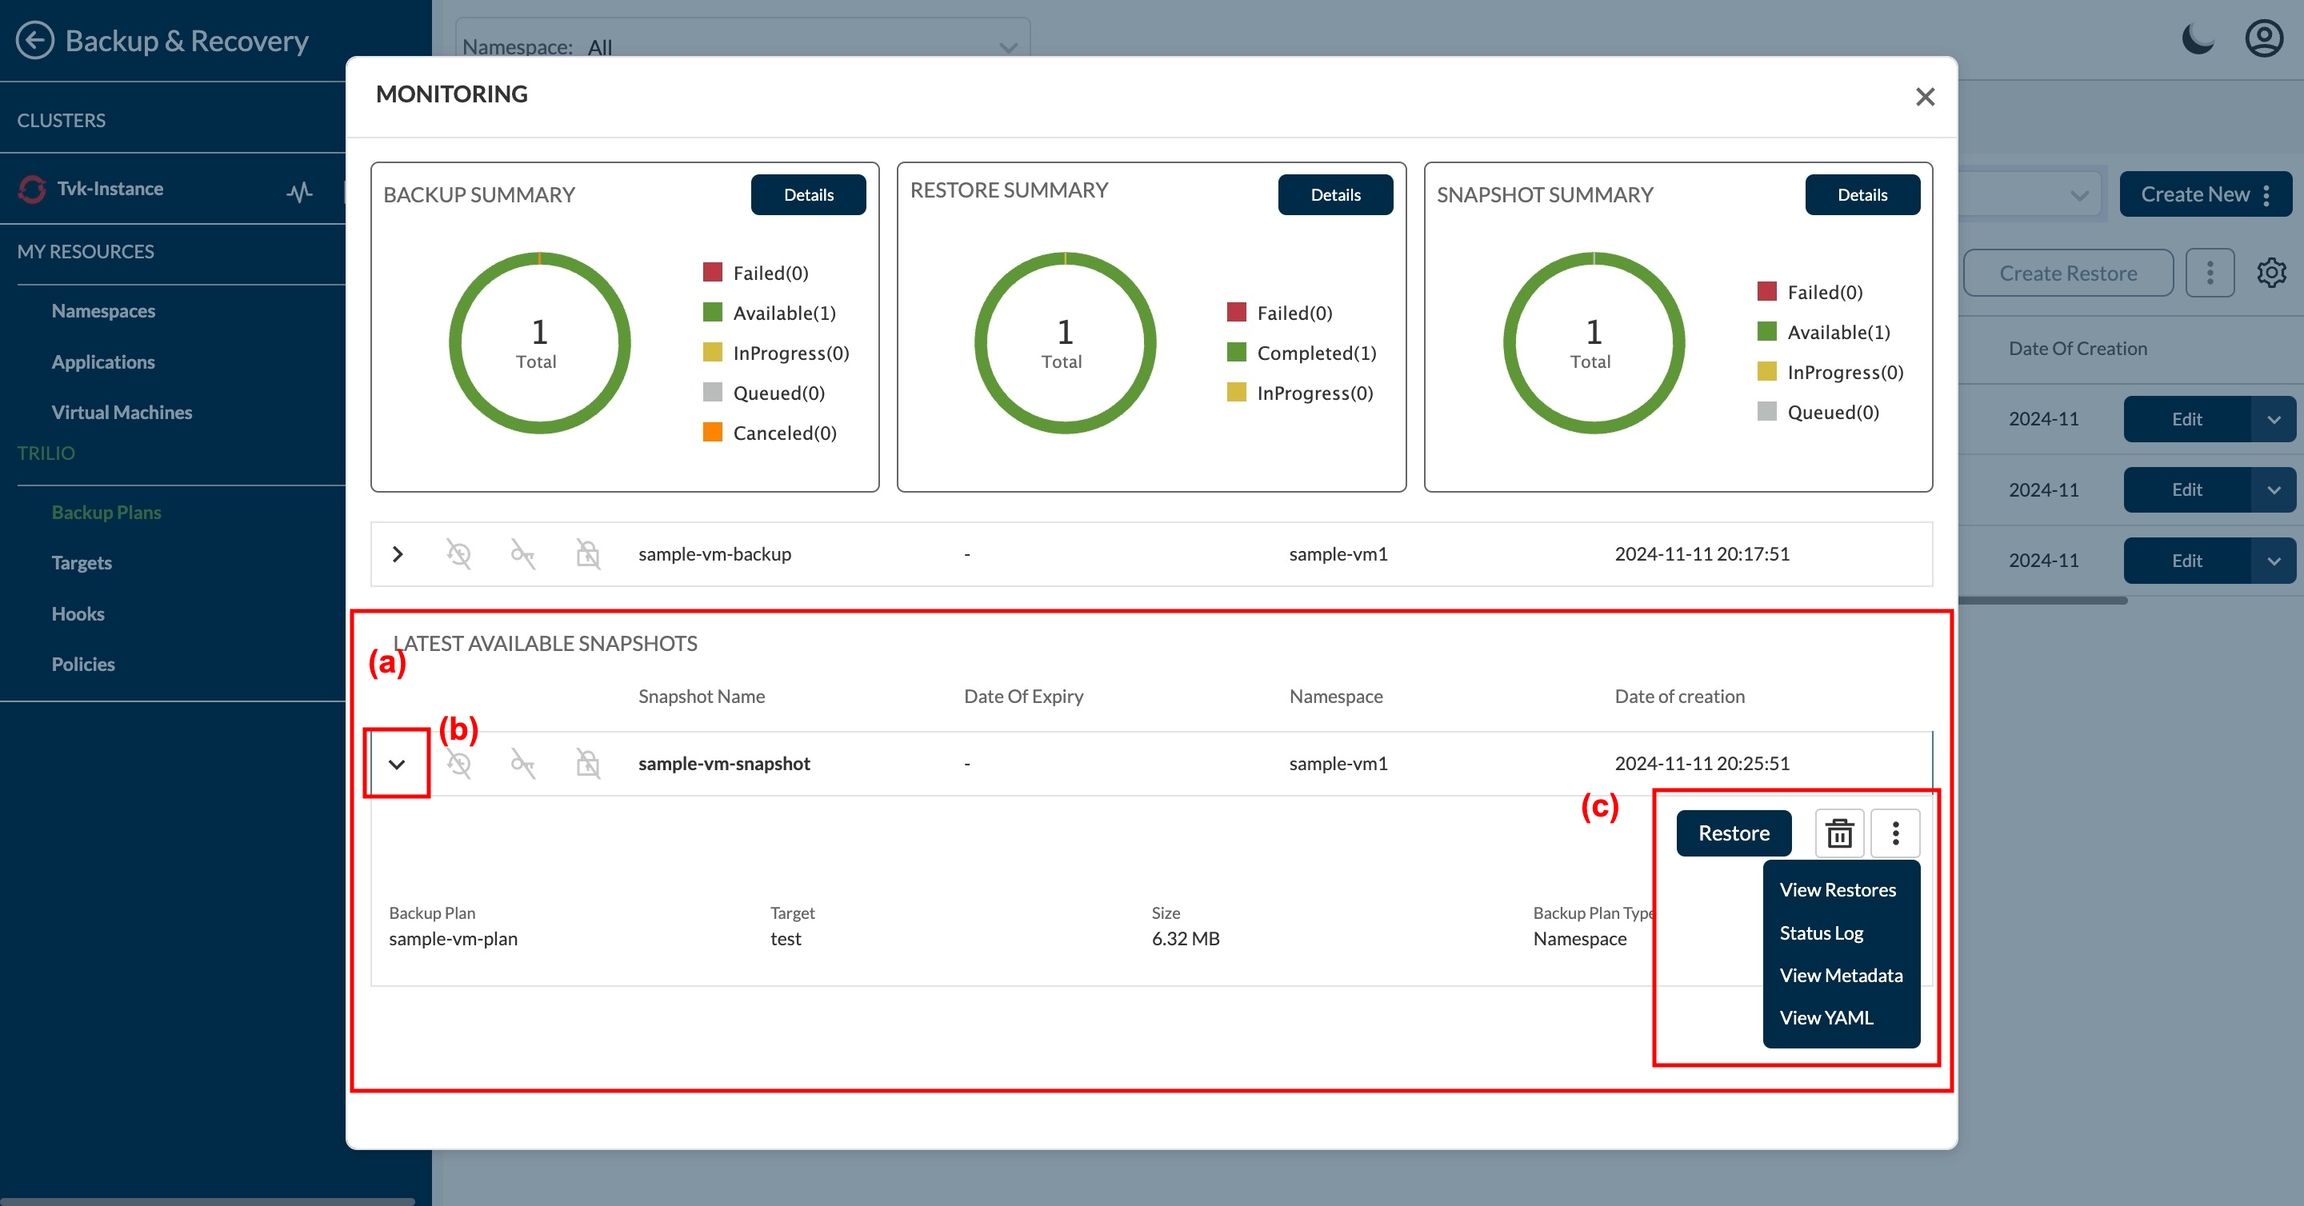Delete snapshot using the trash icon
The width and height of the screenshot is (2304, 1206).
[1839, 833]
